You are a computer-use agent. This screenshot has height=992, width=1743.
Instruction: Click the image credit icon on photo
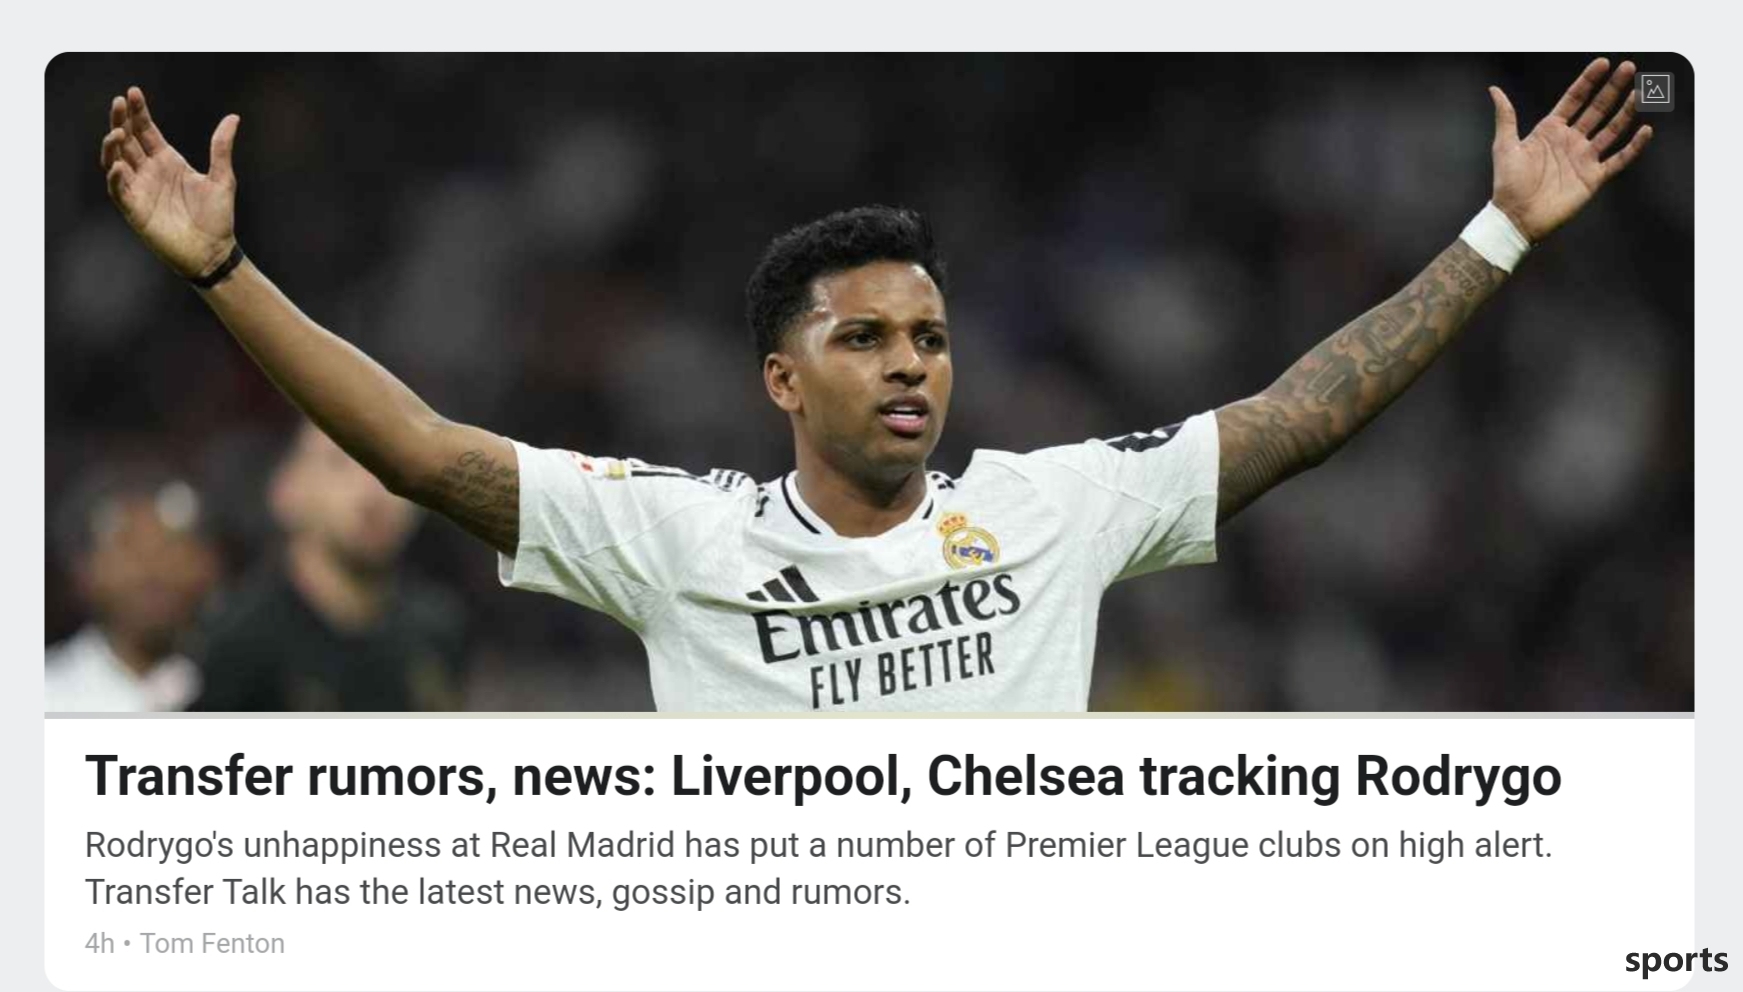coord(1655,90)
